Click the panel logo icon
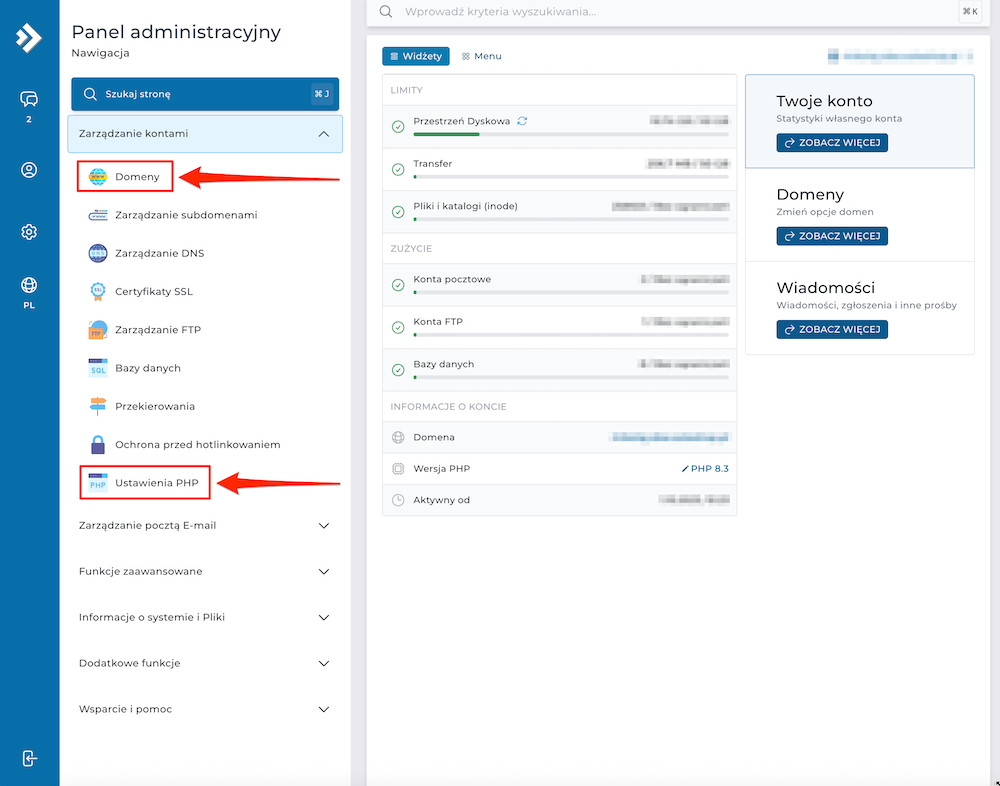Image resolution: width=1000 pixels, height=786 pixels. [29, 38]
